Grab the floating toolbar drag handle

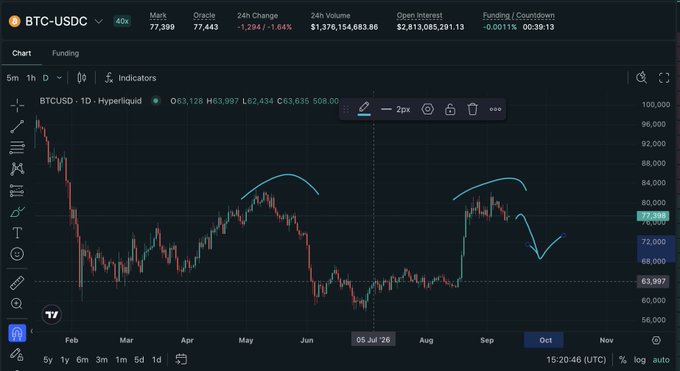(x=346, y=109)
